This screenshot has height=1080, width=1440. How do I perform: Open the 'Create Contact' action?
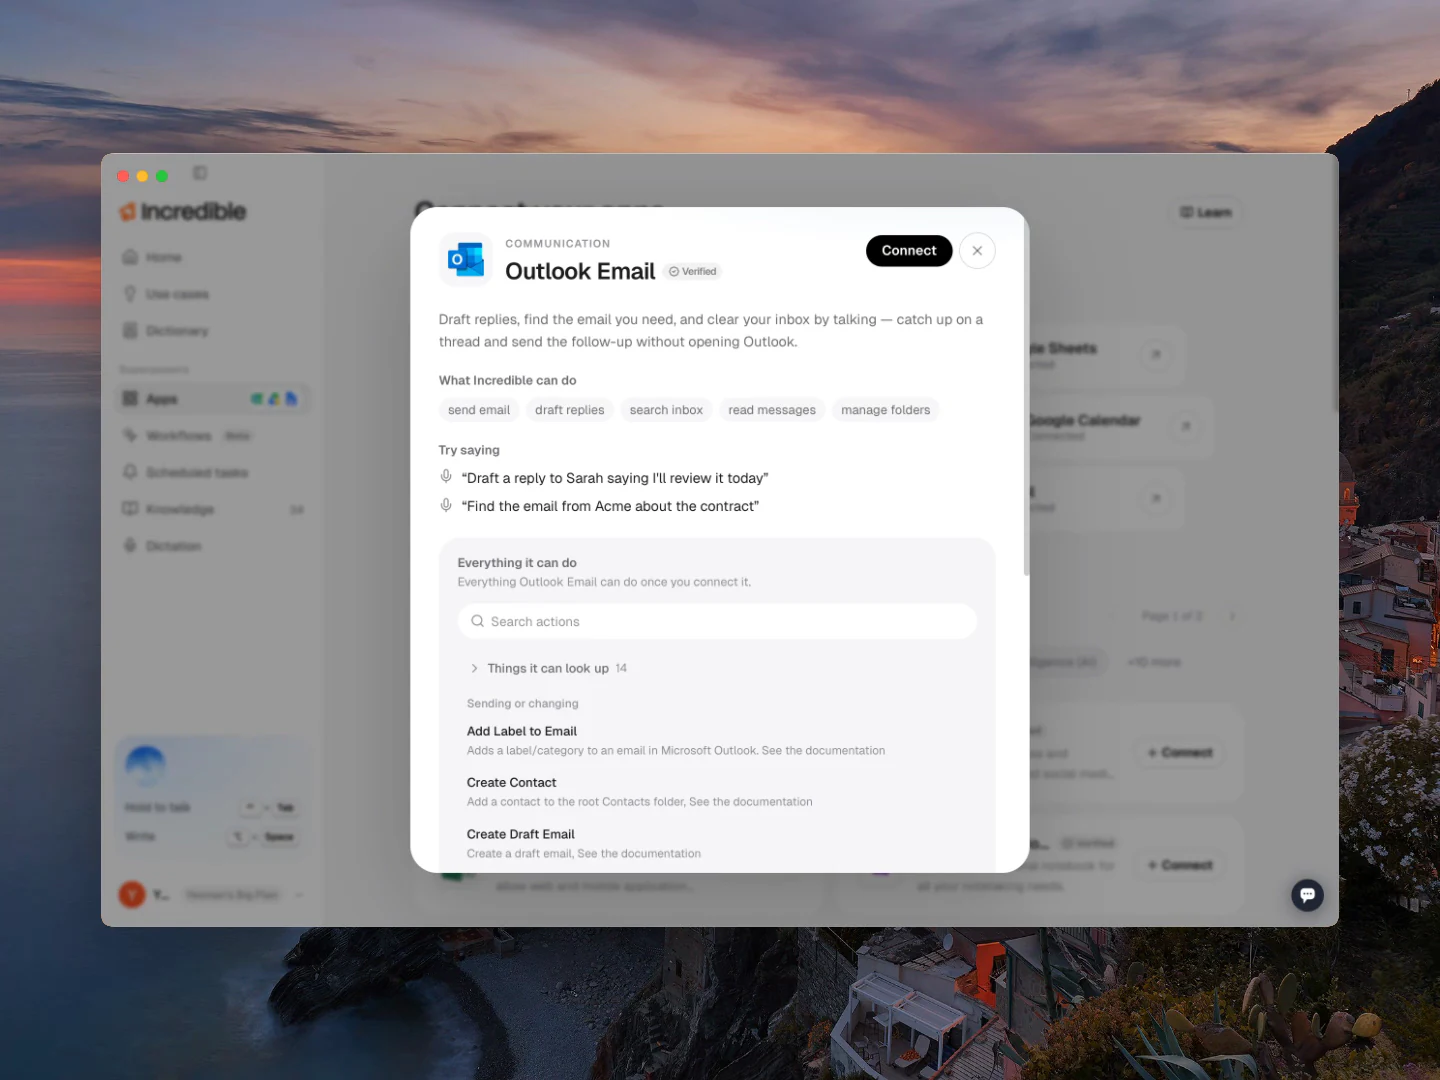pos(640,791)
